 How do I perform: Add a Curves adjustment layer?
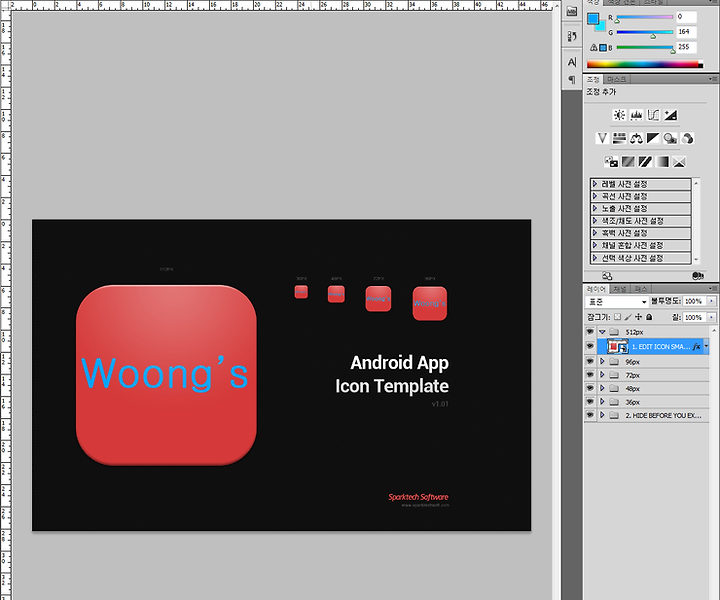(x=653, y=115)
